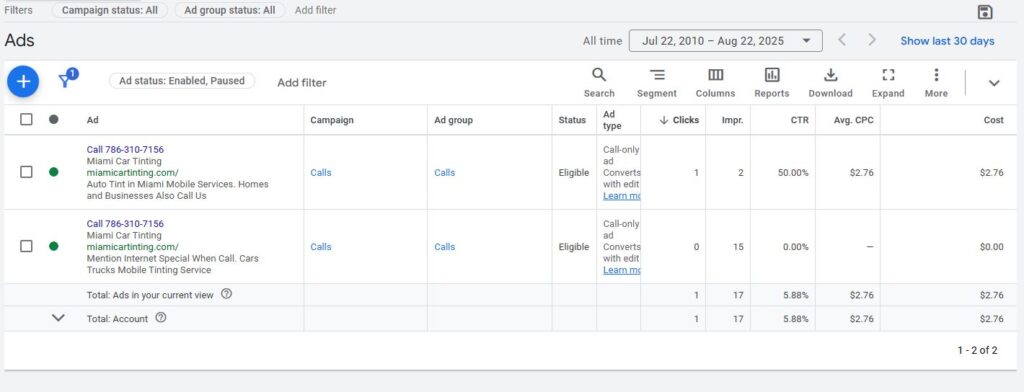Image resolution: width=1024 pixels, height=392 pixels.
Task: Go to next date range
Action: tap(872, 41)
